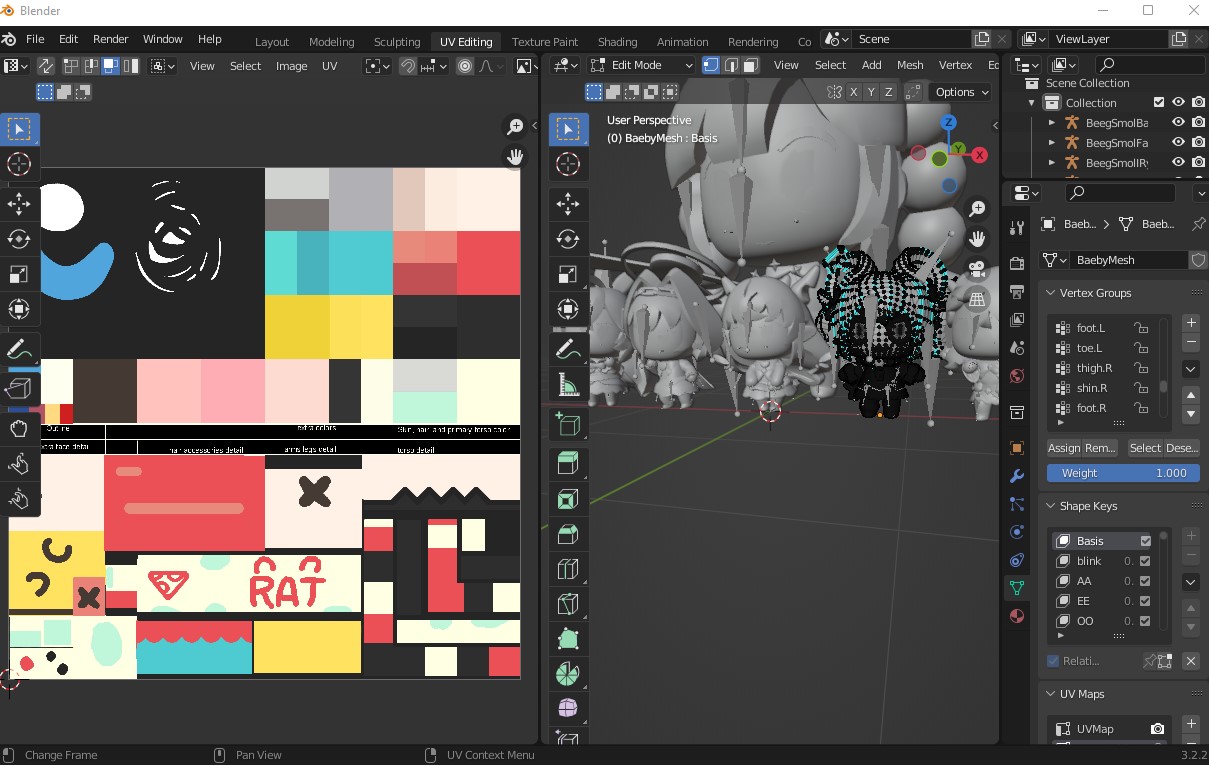Toggle UV sync selection
Image resolution: width=1209 pixels, height=765 pixels.
pyautogui.click(x=46, y=66)
